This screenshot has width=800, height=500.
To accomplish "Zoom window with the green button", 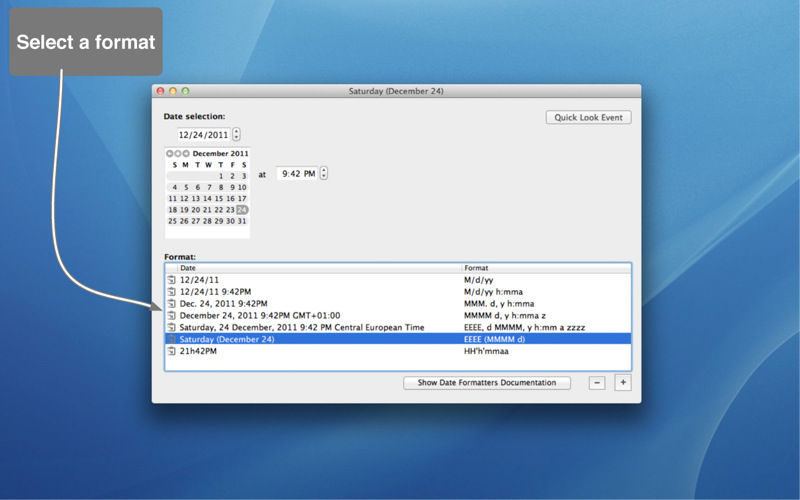I will [x=186, y=91].
